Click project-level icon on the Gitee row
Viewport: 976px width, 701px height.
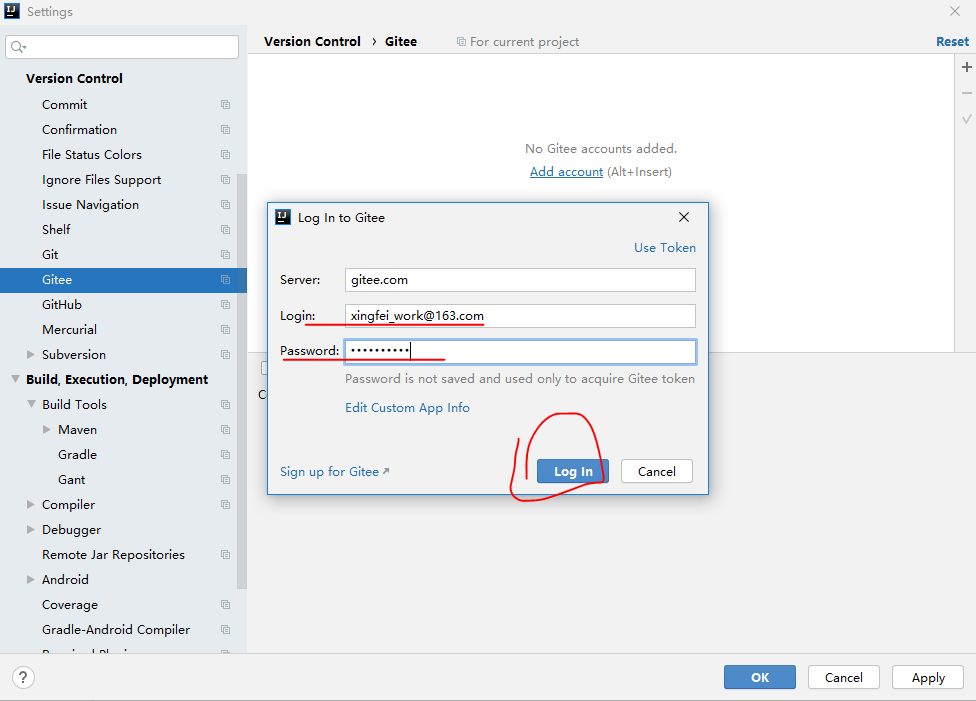(225, 280)
